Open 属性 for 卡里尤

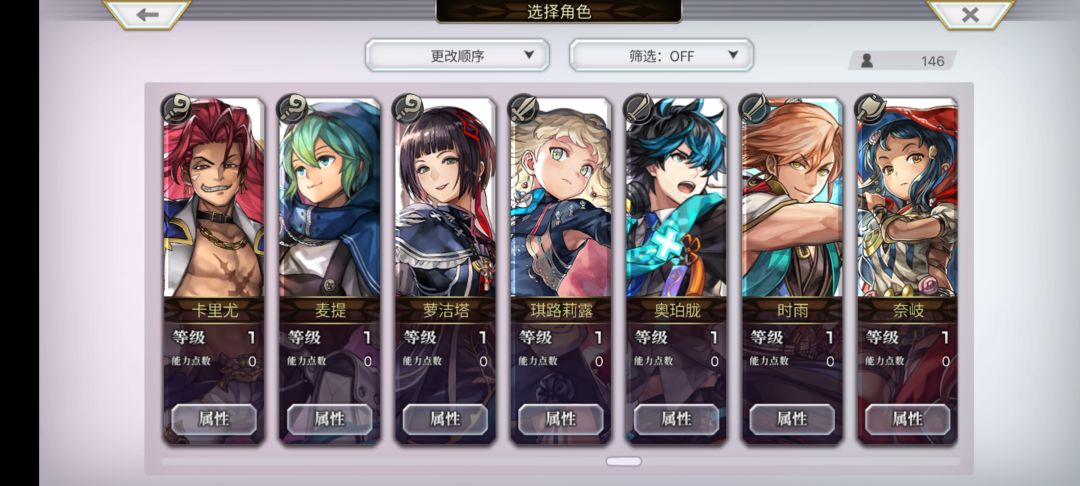tap(214, 419)
